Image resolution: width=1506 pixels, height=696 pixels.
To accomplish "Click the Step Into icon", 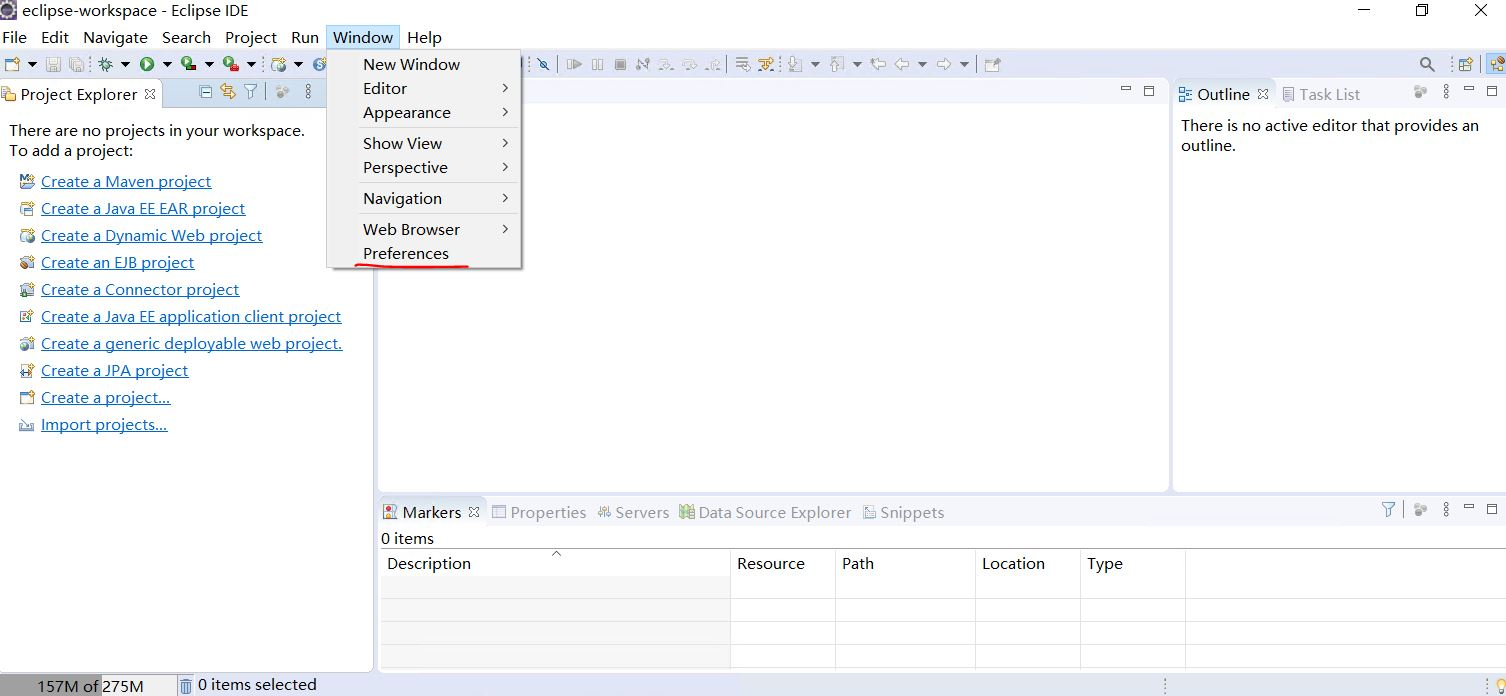I will point(666,64).
